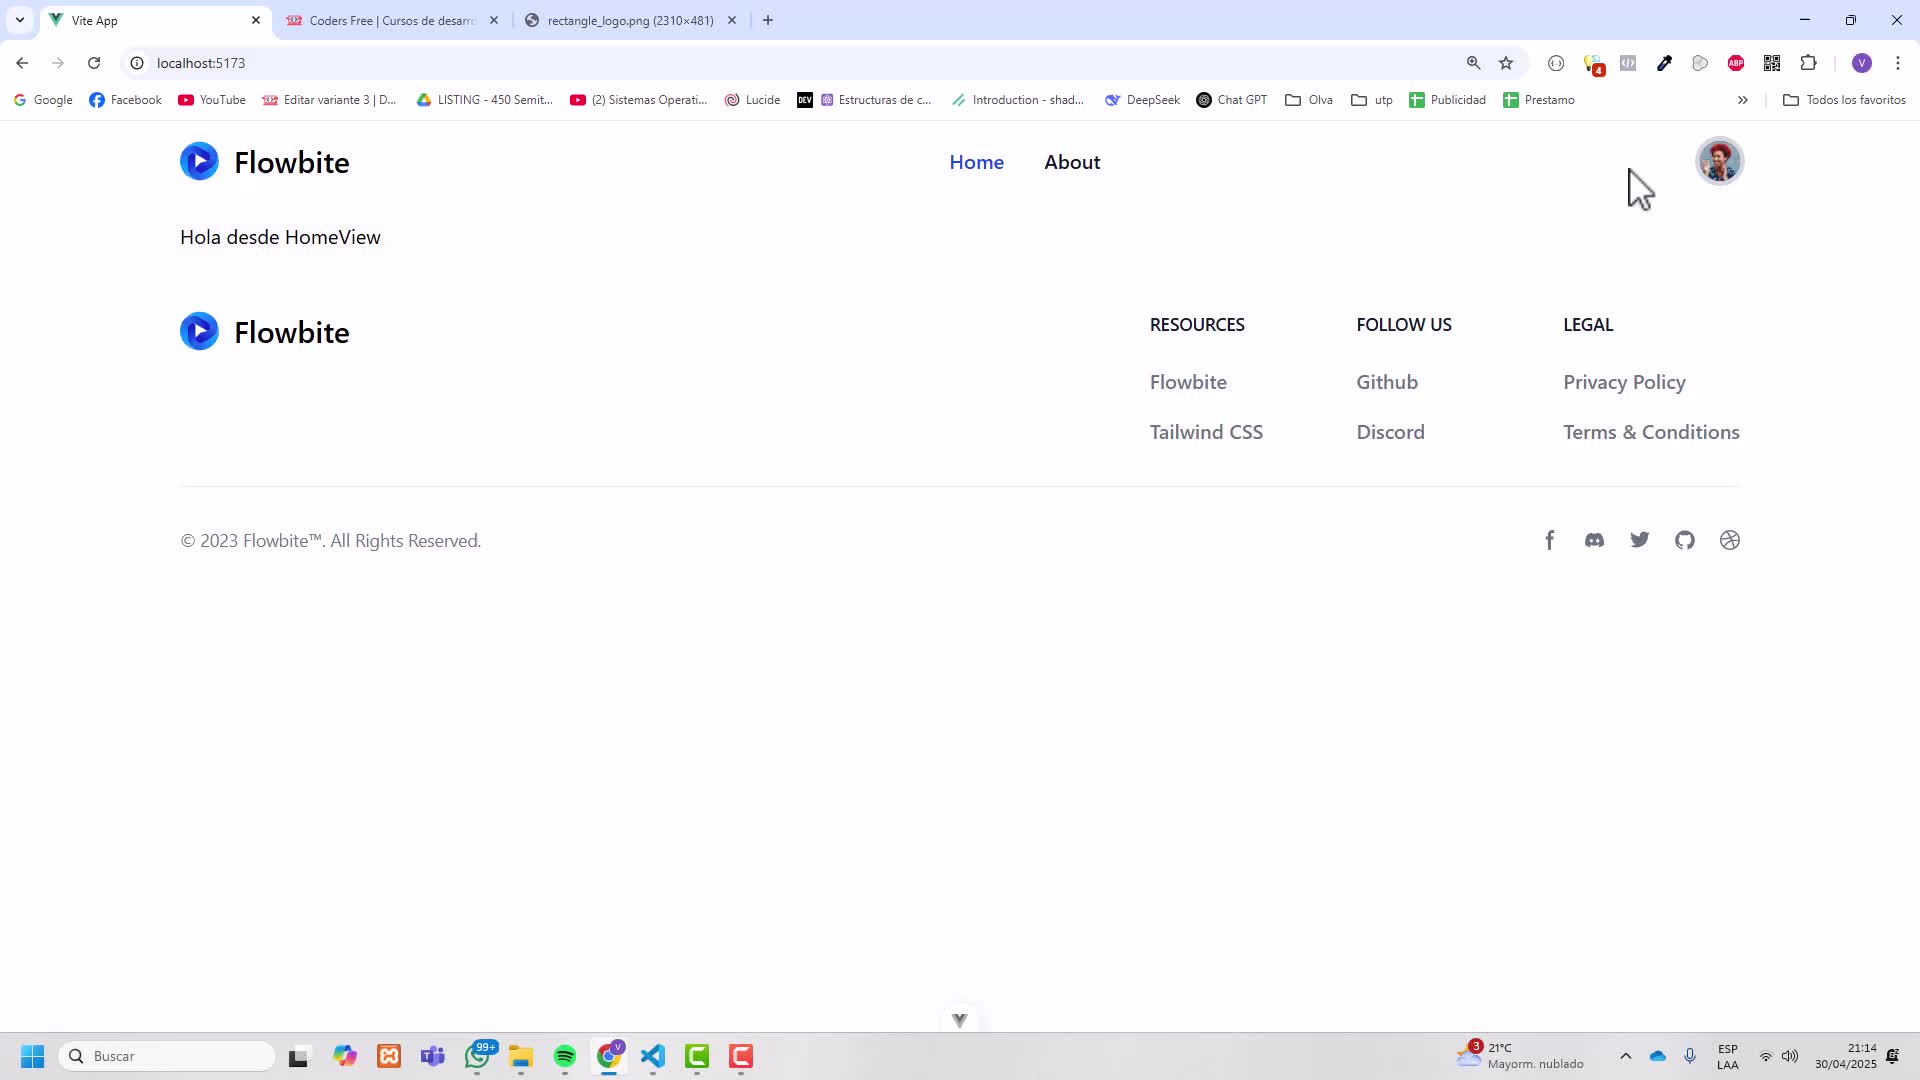
Task: Click the Dribbble icon in footer
Action: (x=1730, y=540)
